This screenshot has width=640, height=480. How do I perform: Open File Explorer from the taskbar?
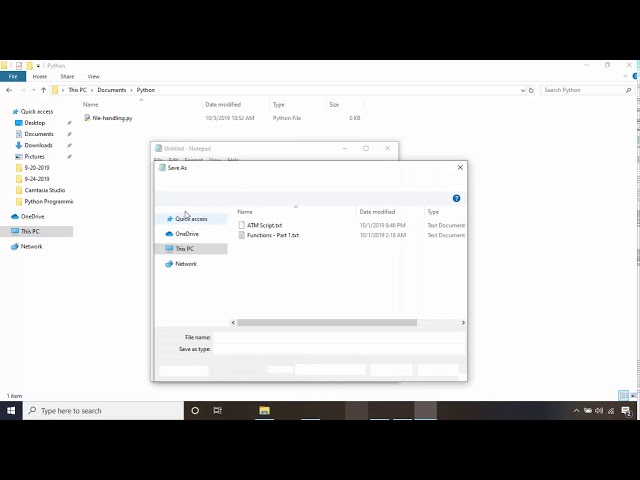(264, 411)
